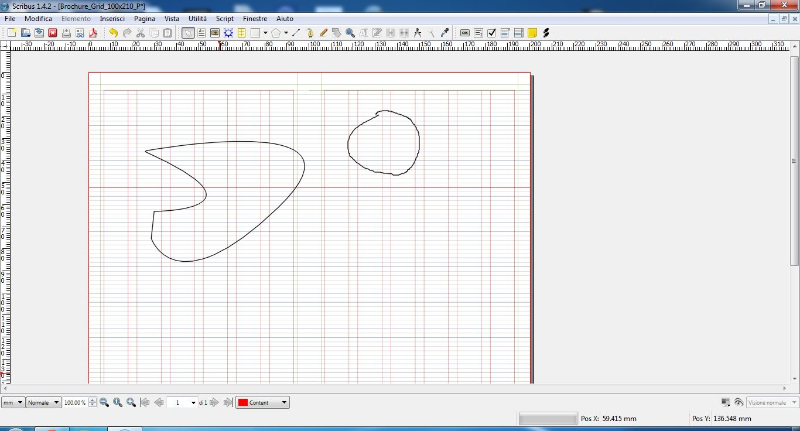Click the PDF checkbox tool in toolbar
This screenshot has height=431, width=800.
tap(491, 32)
